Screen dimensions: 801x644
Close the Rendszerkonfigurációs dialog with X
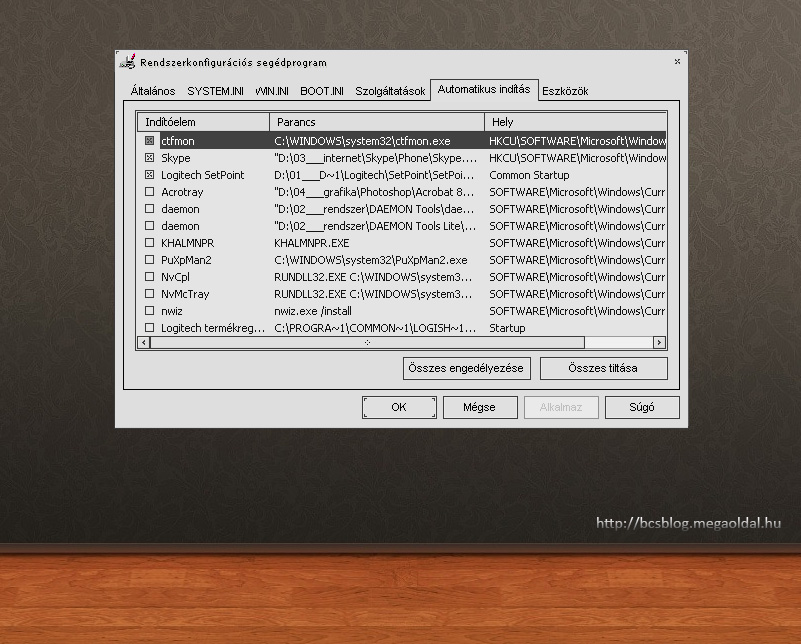tap(677, 62)
